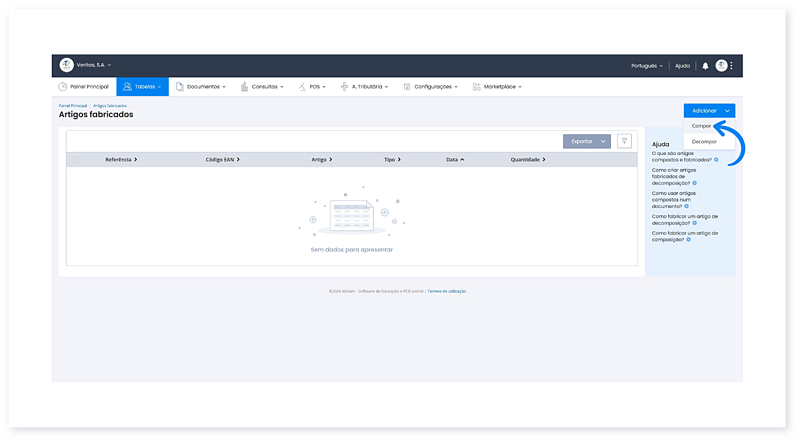Tick the select-all checkbox in table header

tap(75, 160)
